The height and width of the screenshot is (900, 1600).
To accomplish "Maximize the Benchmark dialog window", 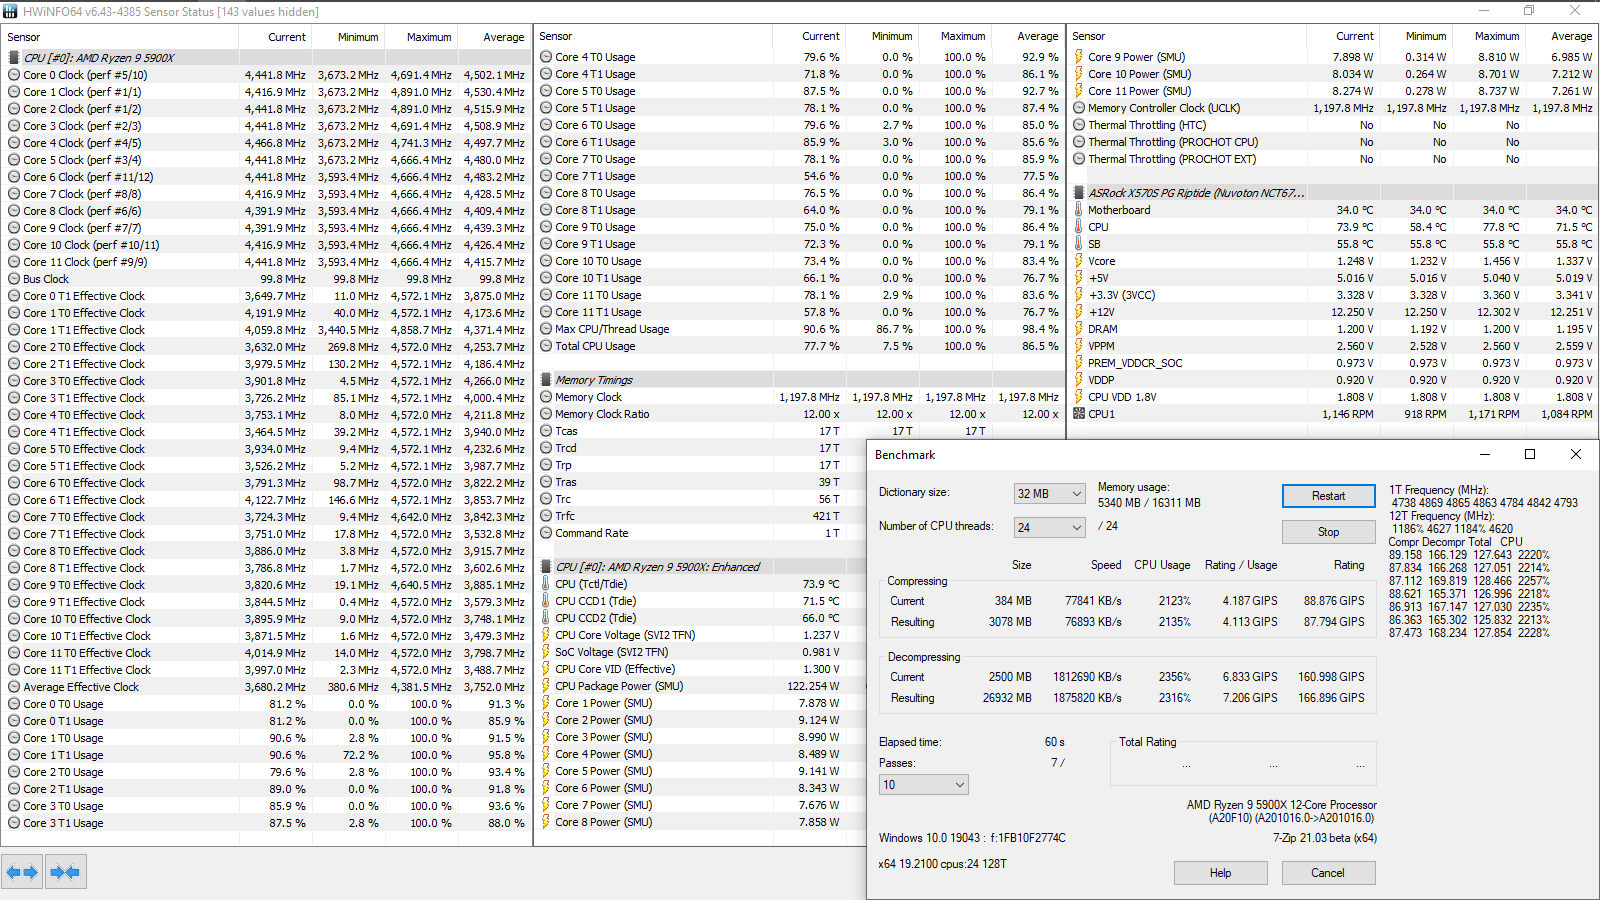I will (x=1529, y=454).
